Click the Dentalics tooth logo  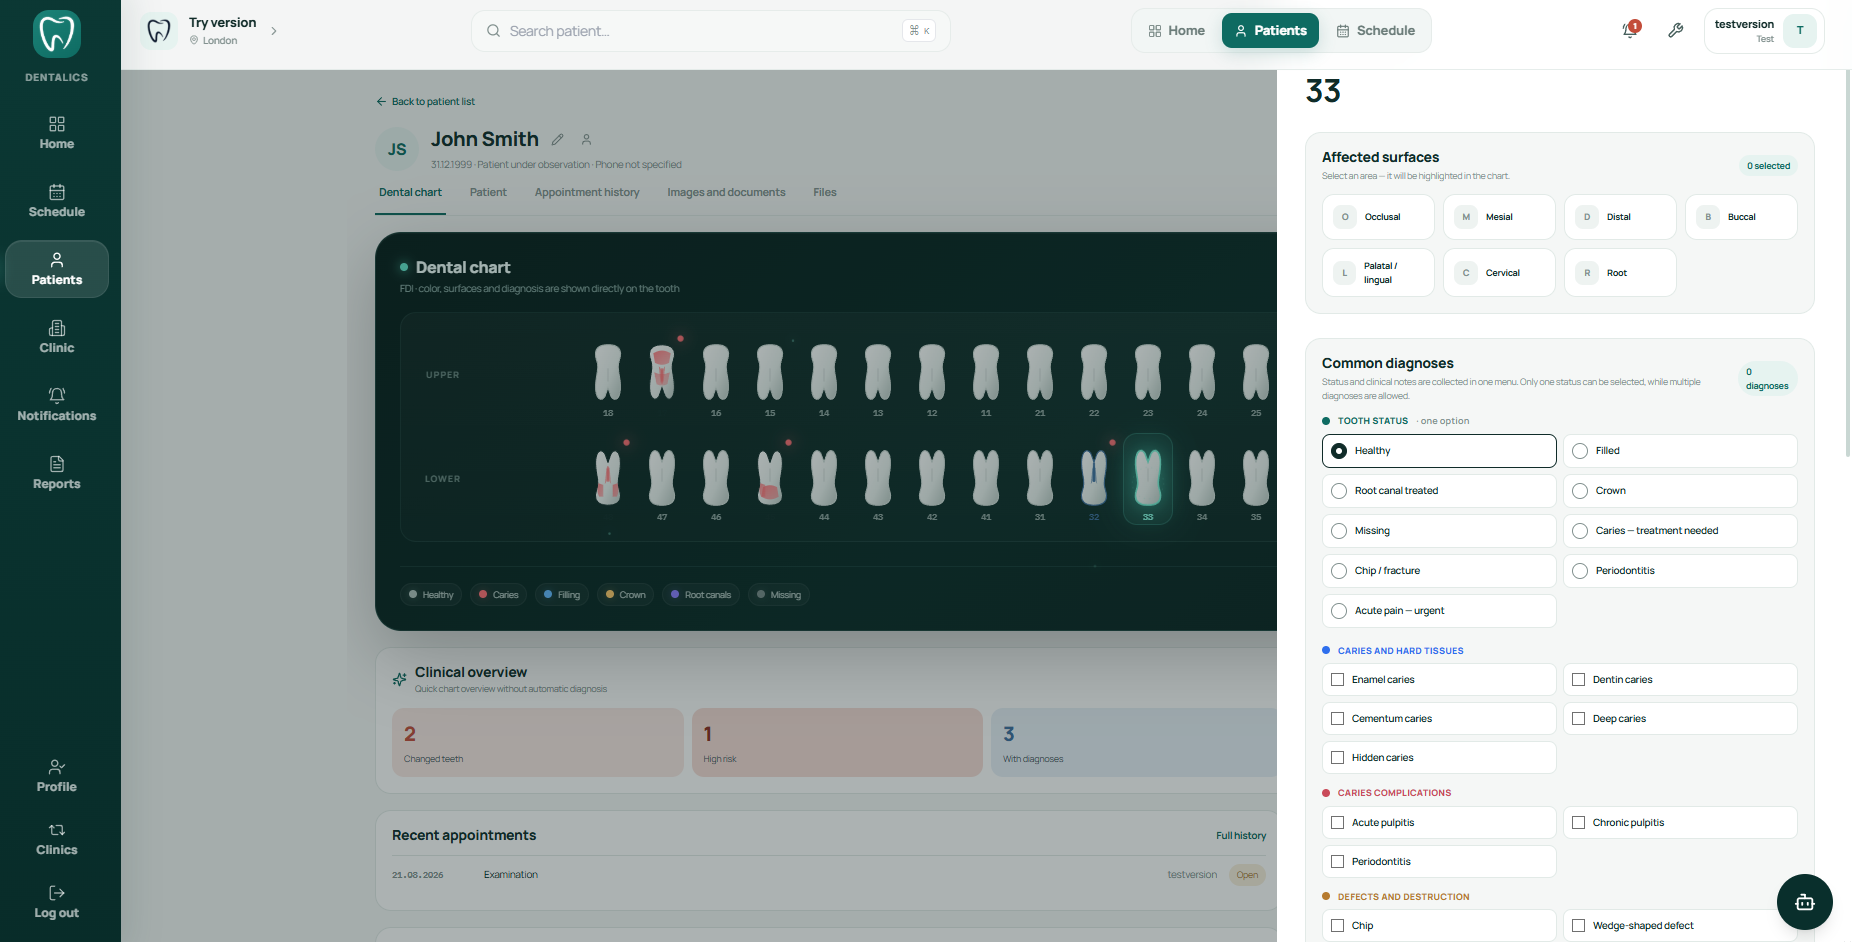[x=57, y=35]
